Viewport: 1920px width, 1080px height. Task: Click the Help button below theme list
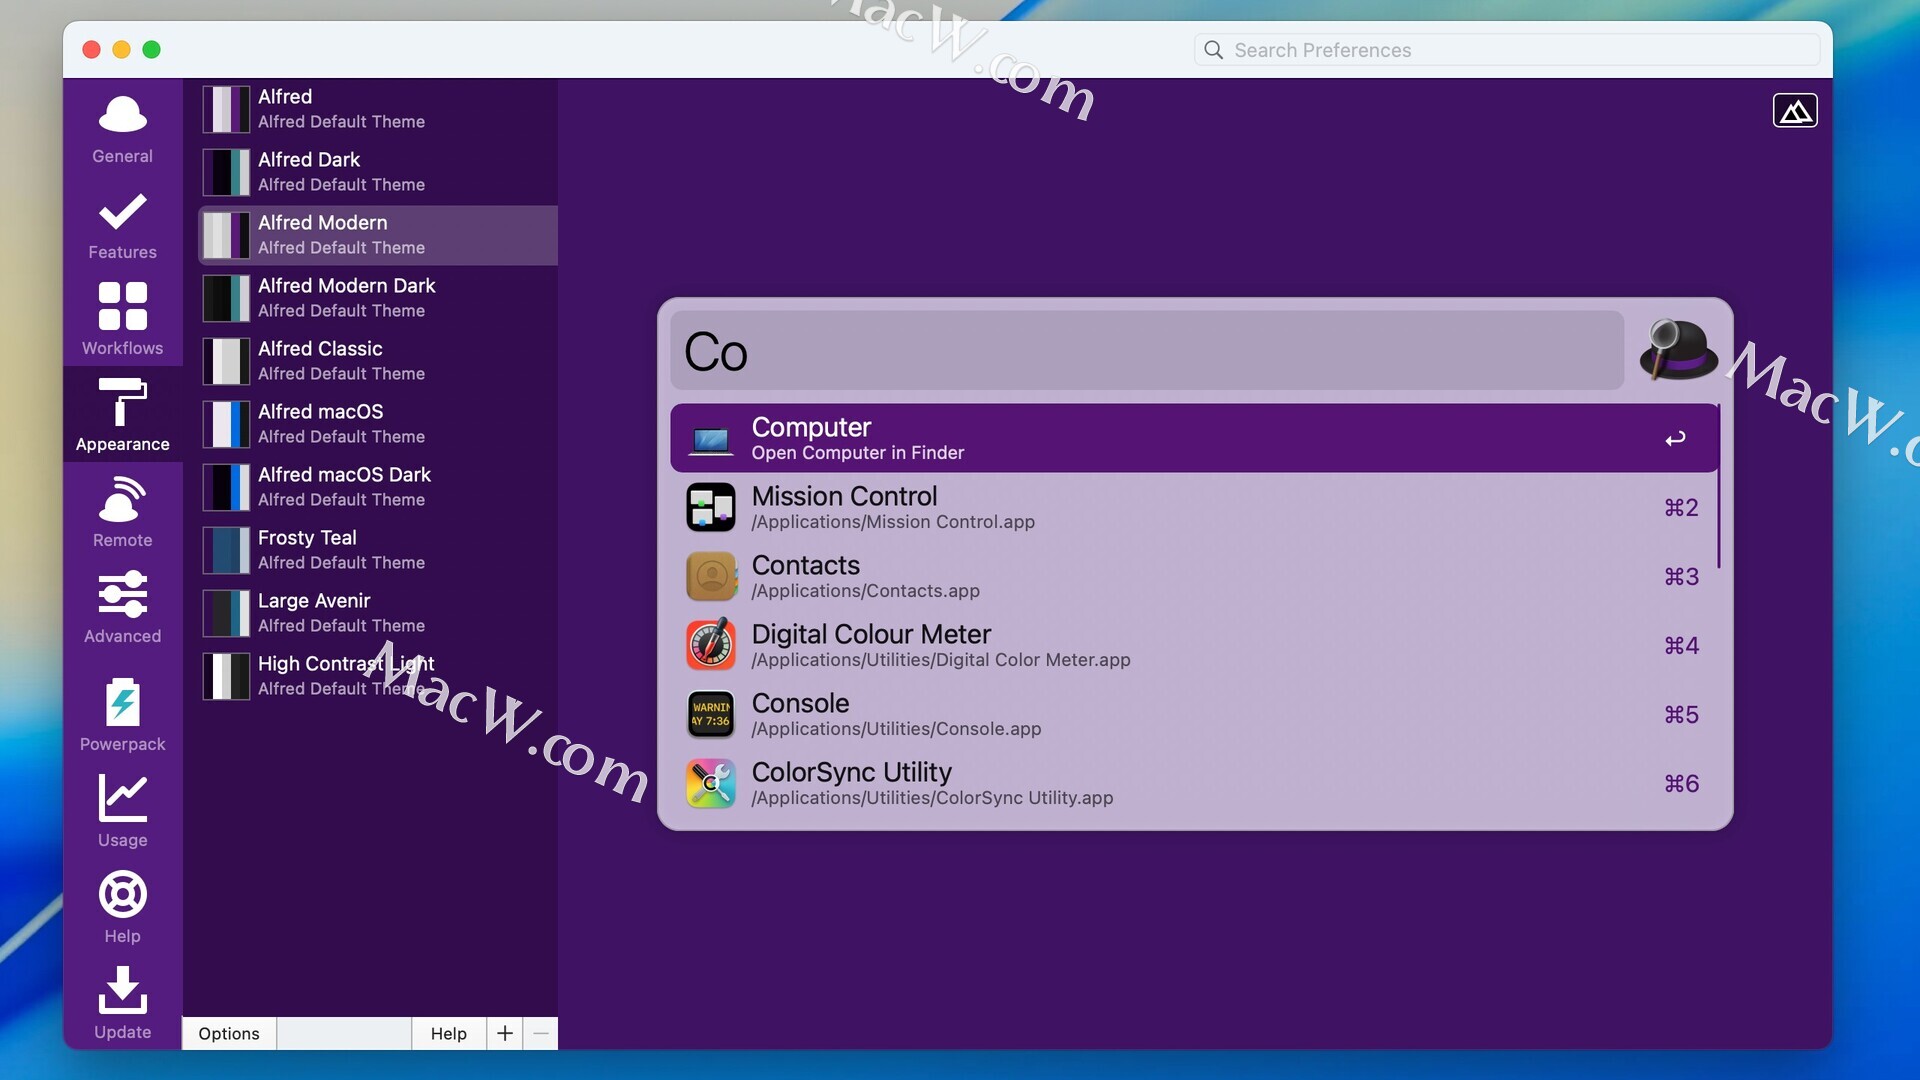(448, 1033)
